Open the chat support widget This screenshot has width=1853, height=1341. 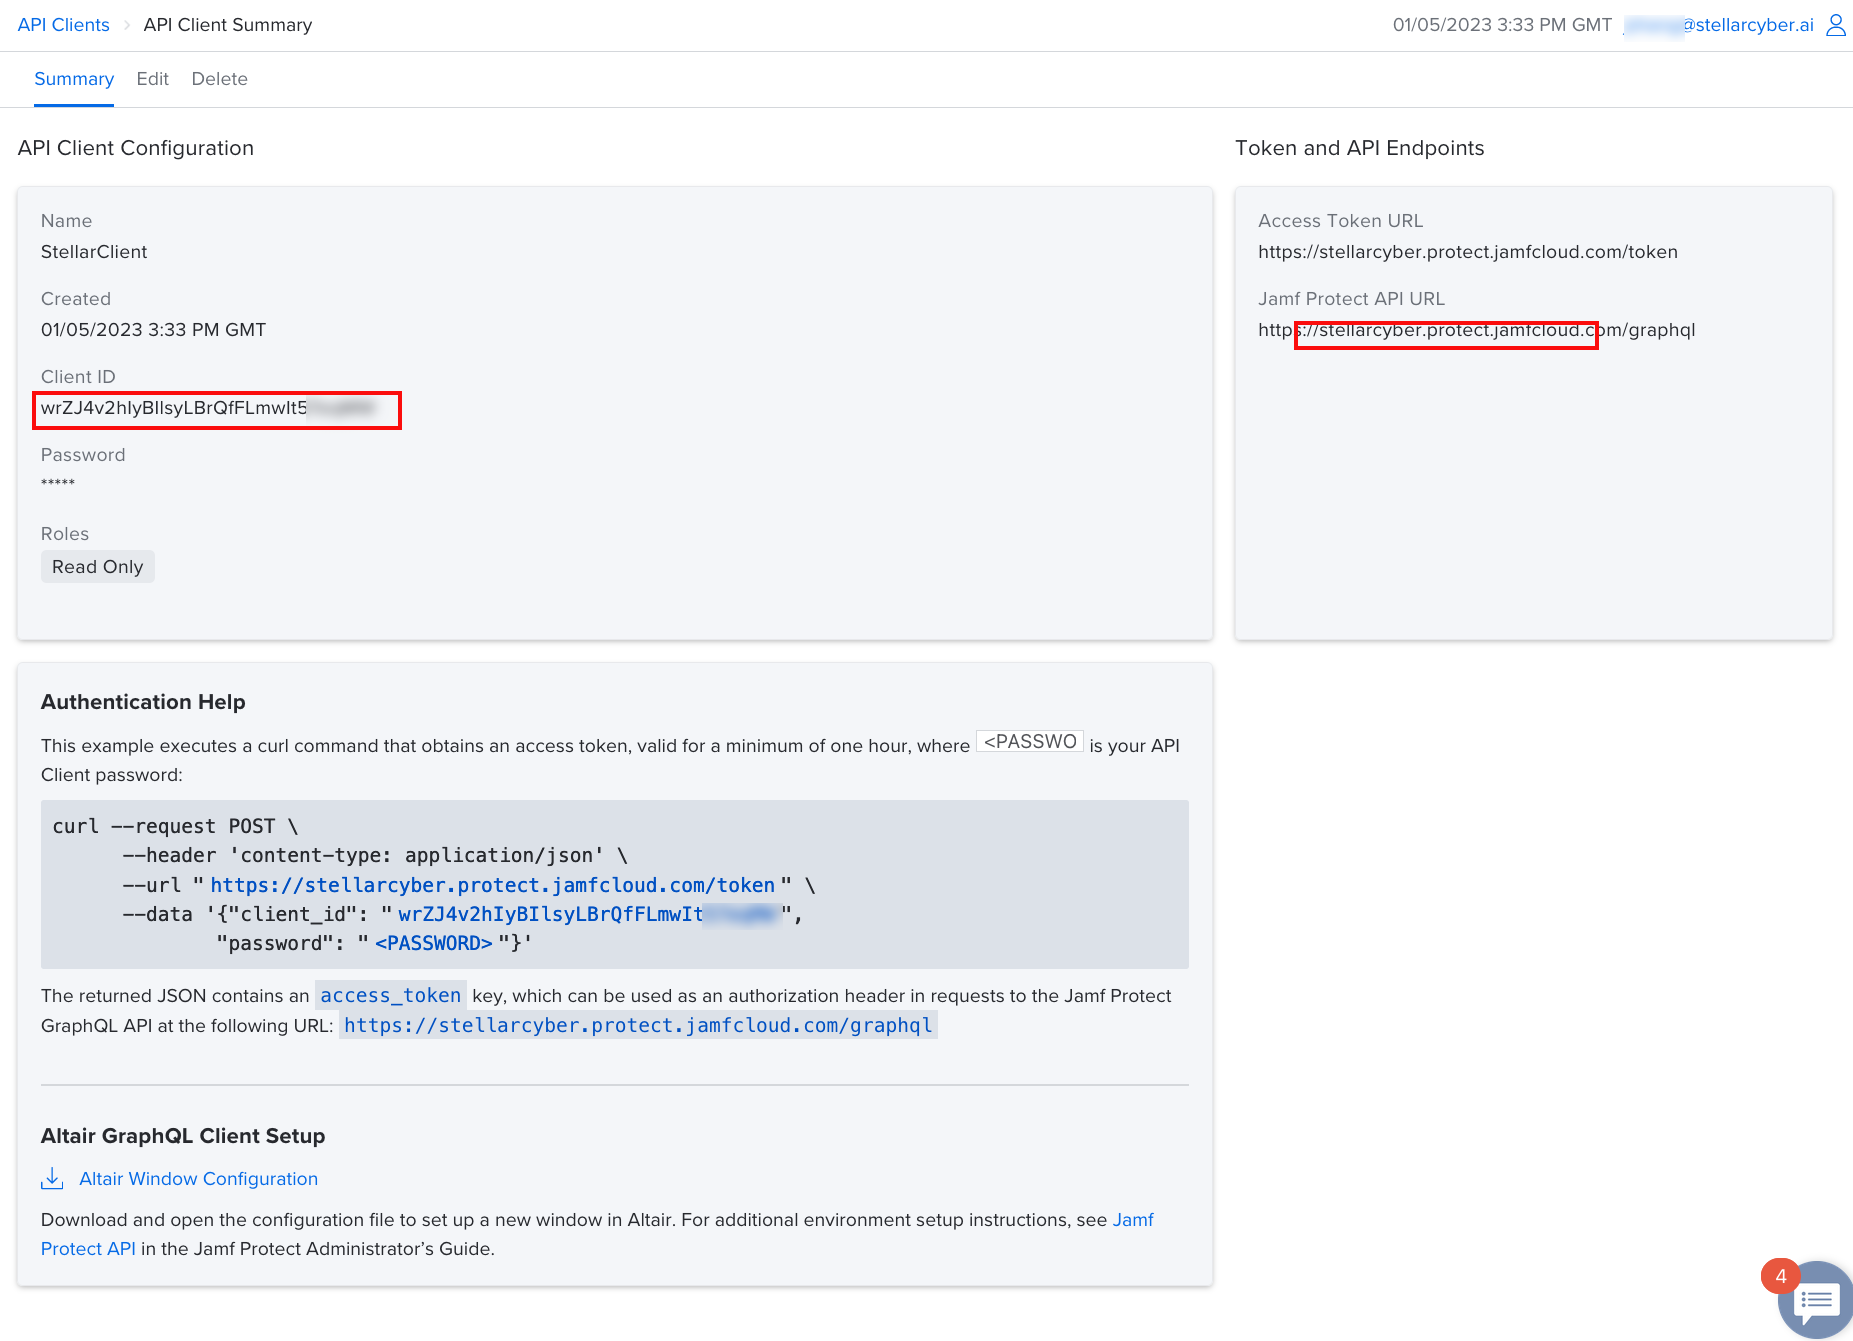click(1815, 1300)
